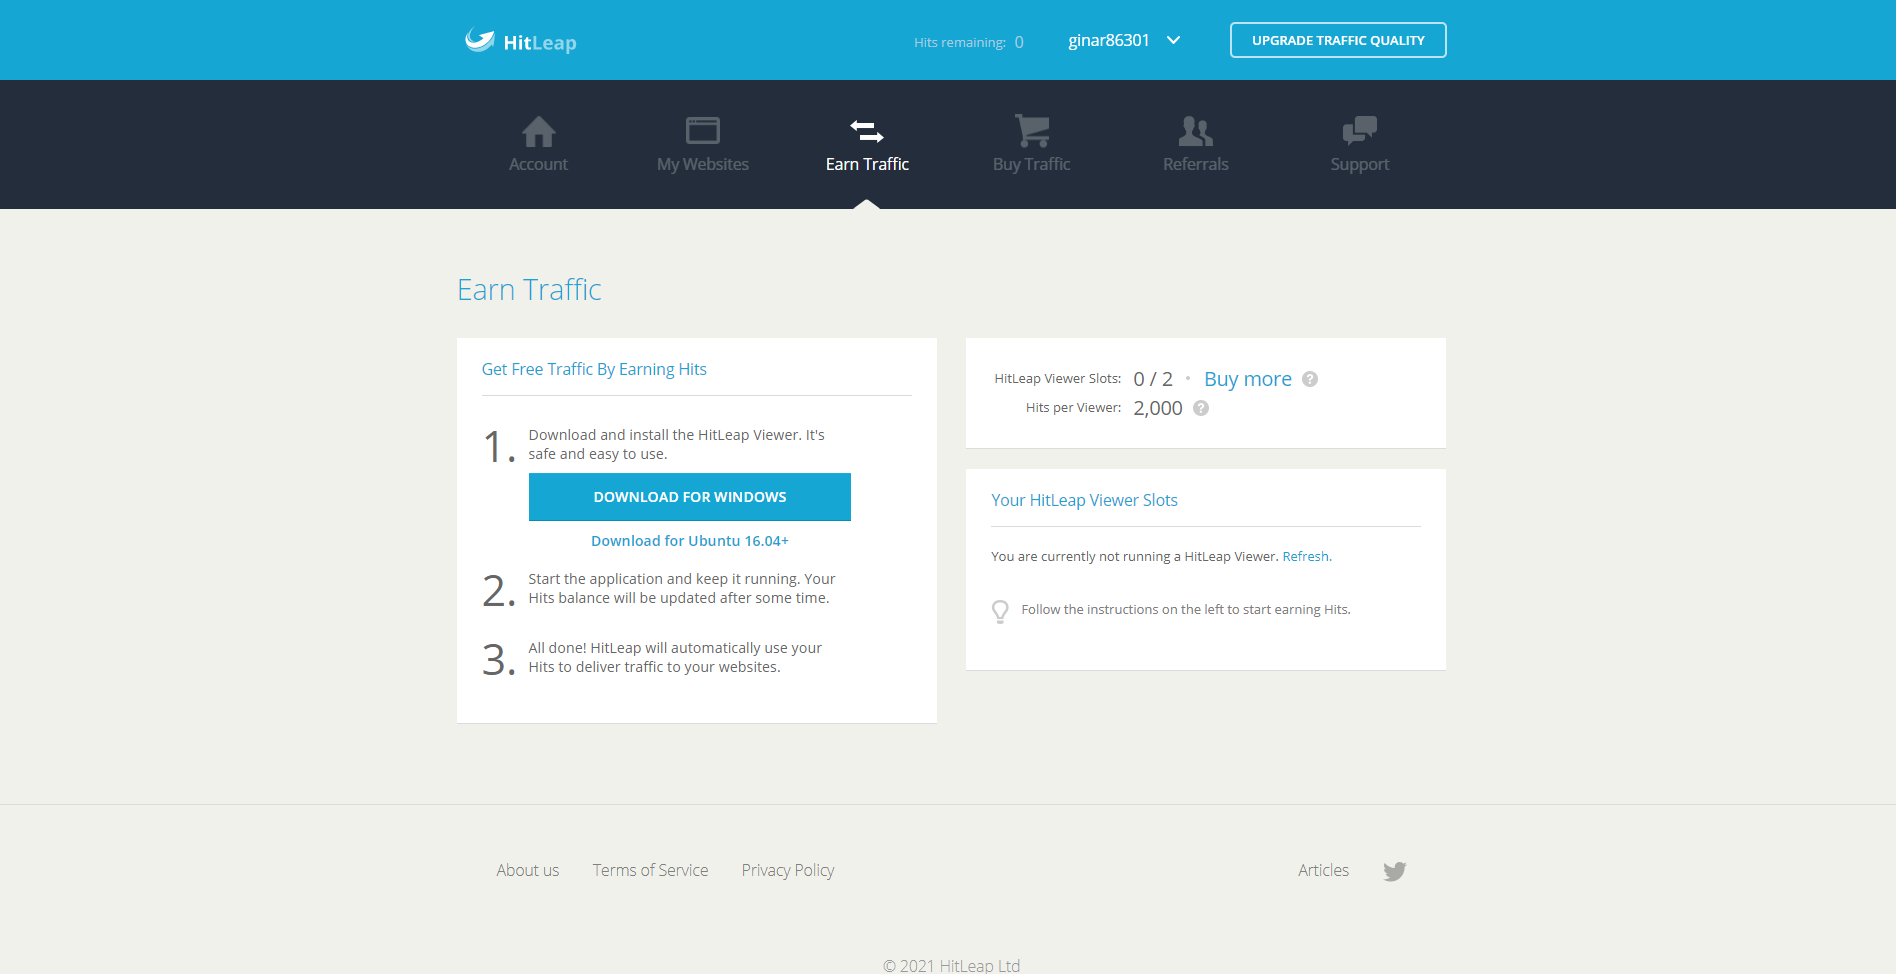Click 'Start the application and keep it running' text
This screenshot has height=974, width=1896.
point(682,588)
